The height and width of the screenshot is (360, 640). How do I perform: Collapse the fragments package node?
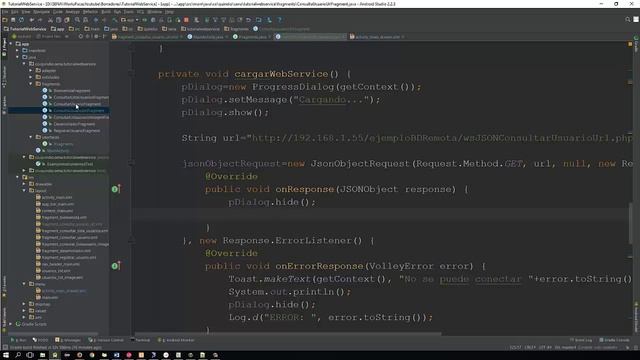31,84
